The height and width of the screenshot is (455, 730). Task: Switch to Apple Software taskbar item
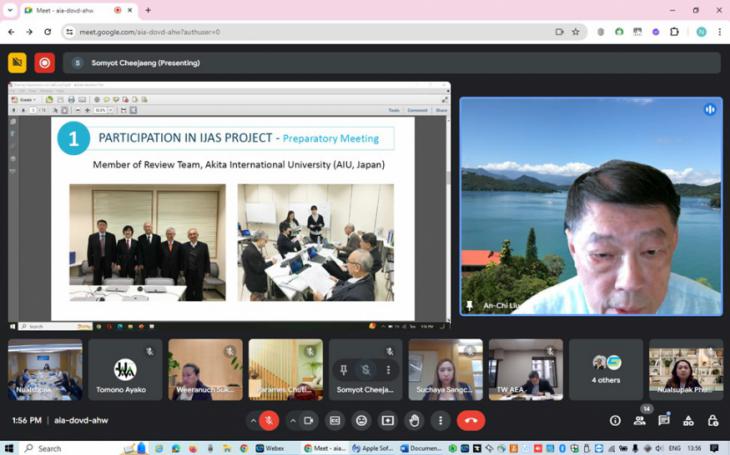(373, 448)
